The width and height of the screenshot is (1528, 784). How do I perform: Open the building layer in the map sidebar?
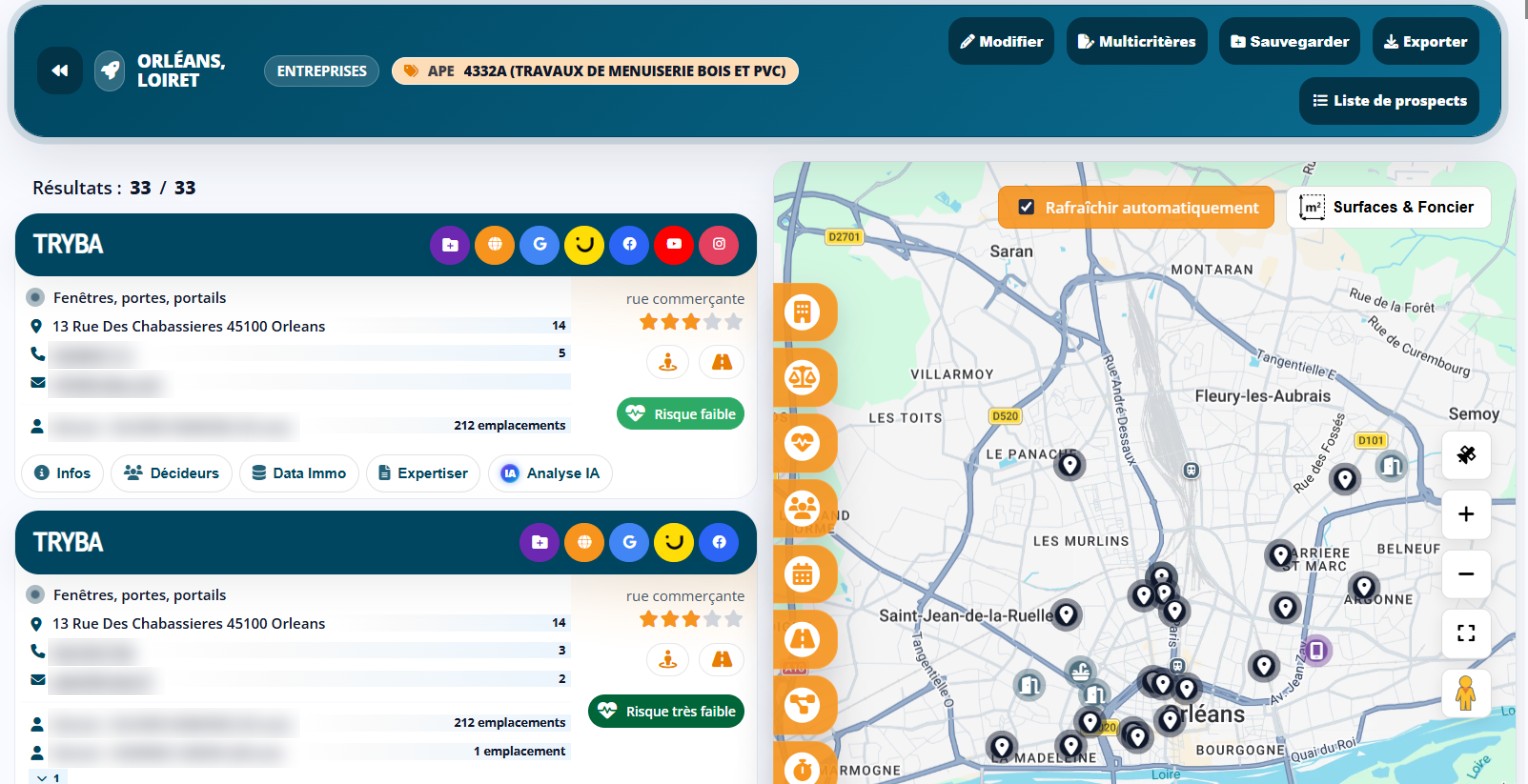click(x=803, y=312)
